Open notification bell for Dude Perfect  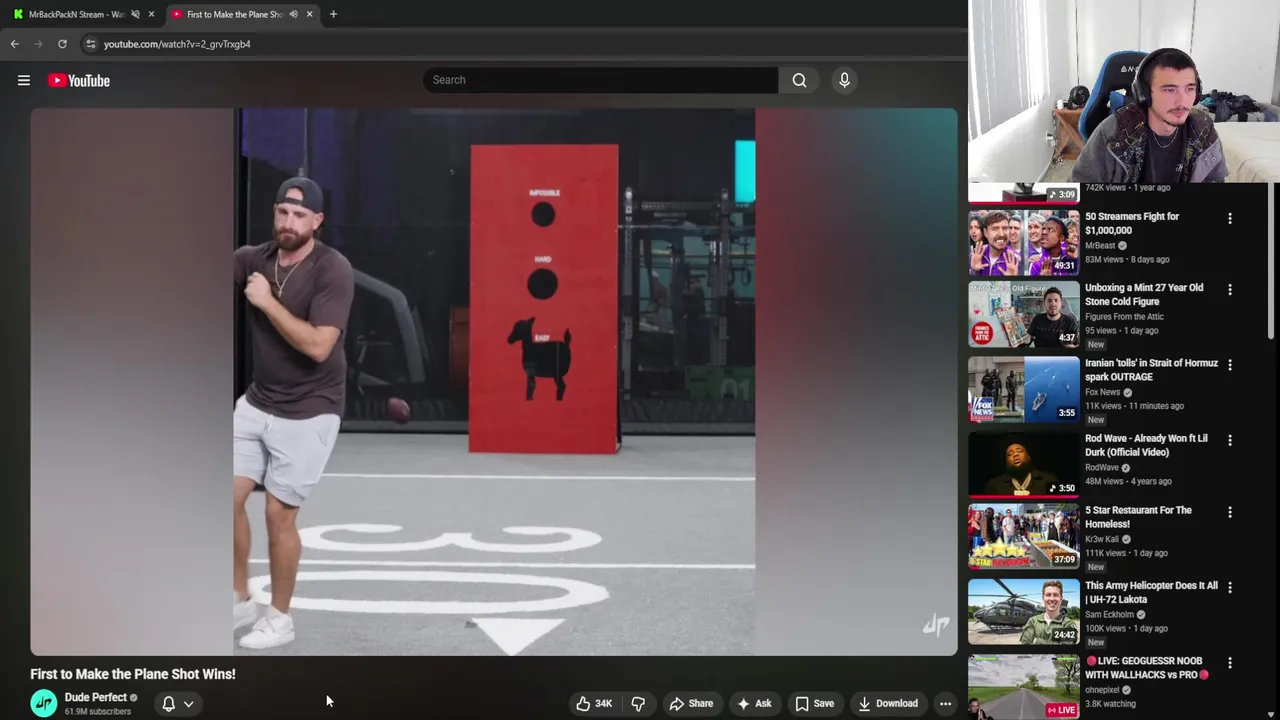[168, 703]
